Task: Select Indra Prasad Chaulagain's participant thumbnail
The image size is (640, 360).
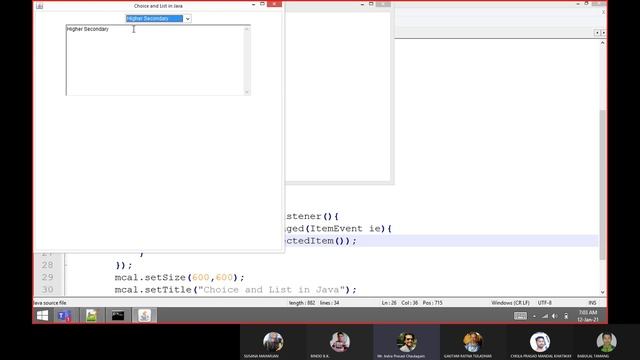Action: point(406,342)
